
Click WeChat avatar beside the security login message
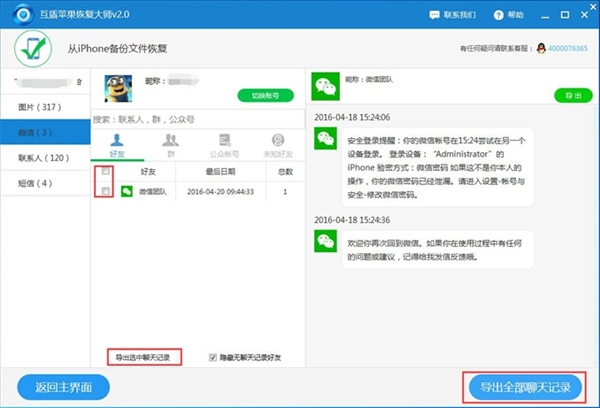(326, 138)
